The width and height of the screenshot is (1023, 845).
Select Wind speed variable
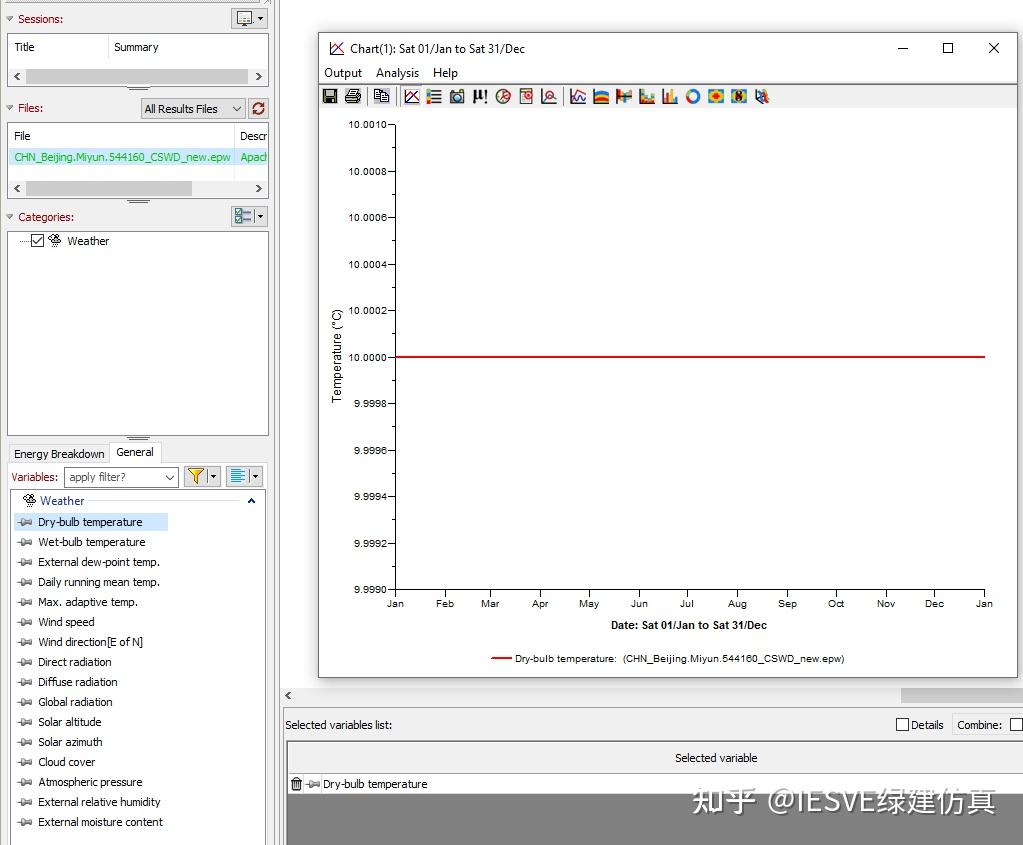(x=66, y=622)
